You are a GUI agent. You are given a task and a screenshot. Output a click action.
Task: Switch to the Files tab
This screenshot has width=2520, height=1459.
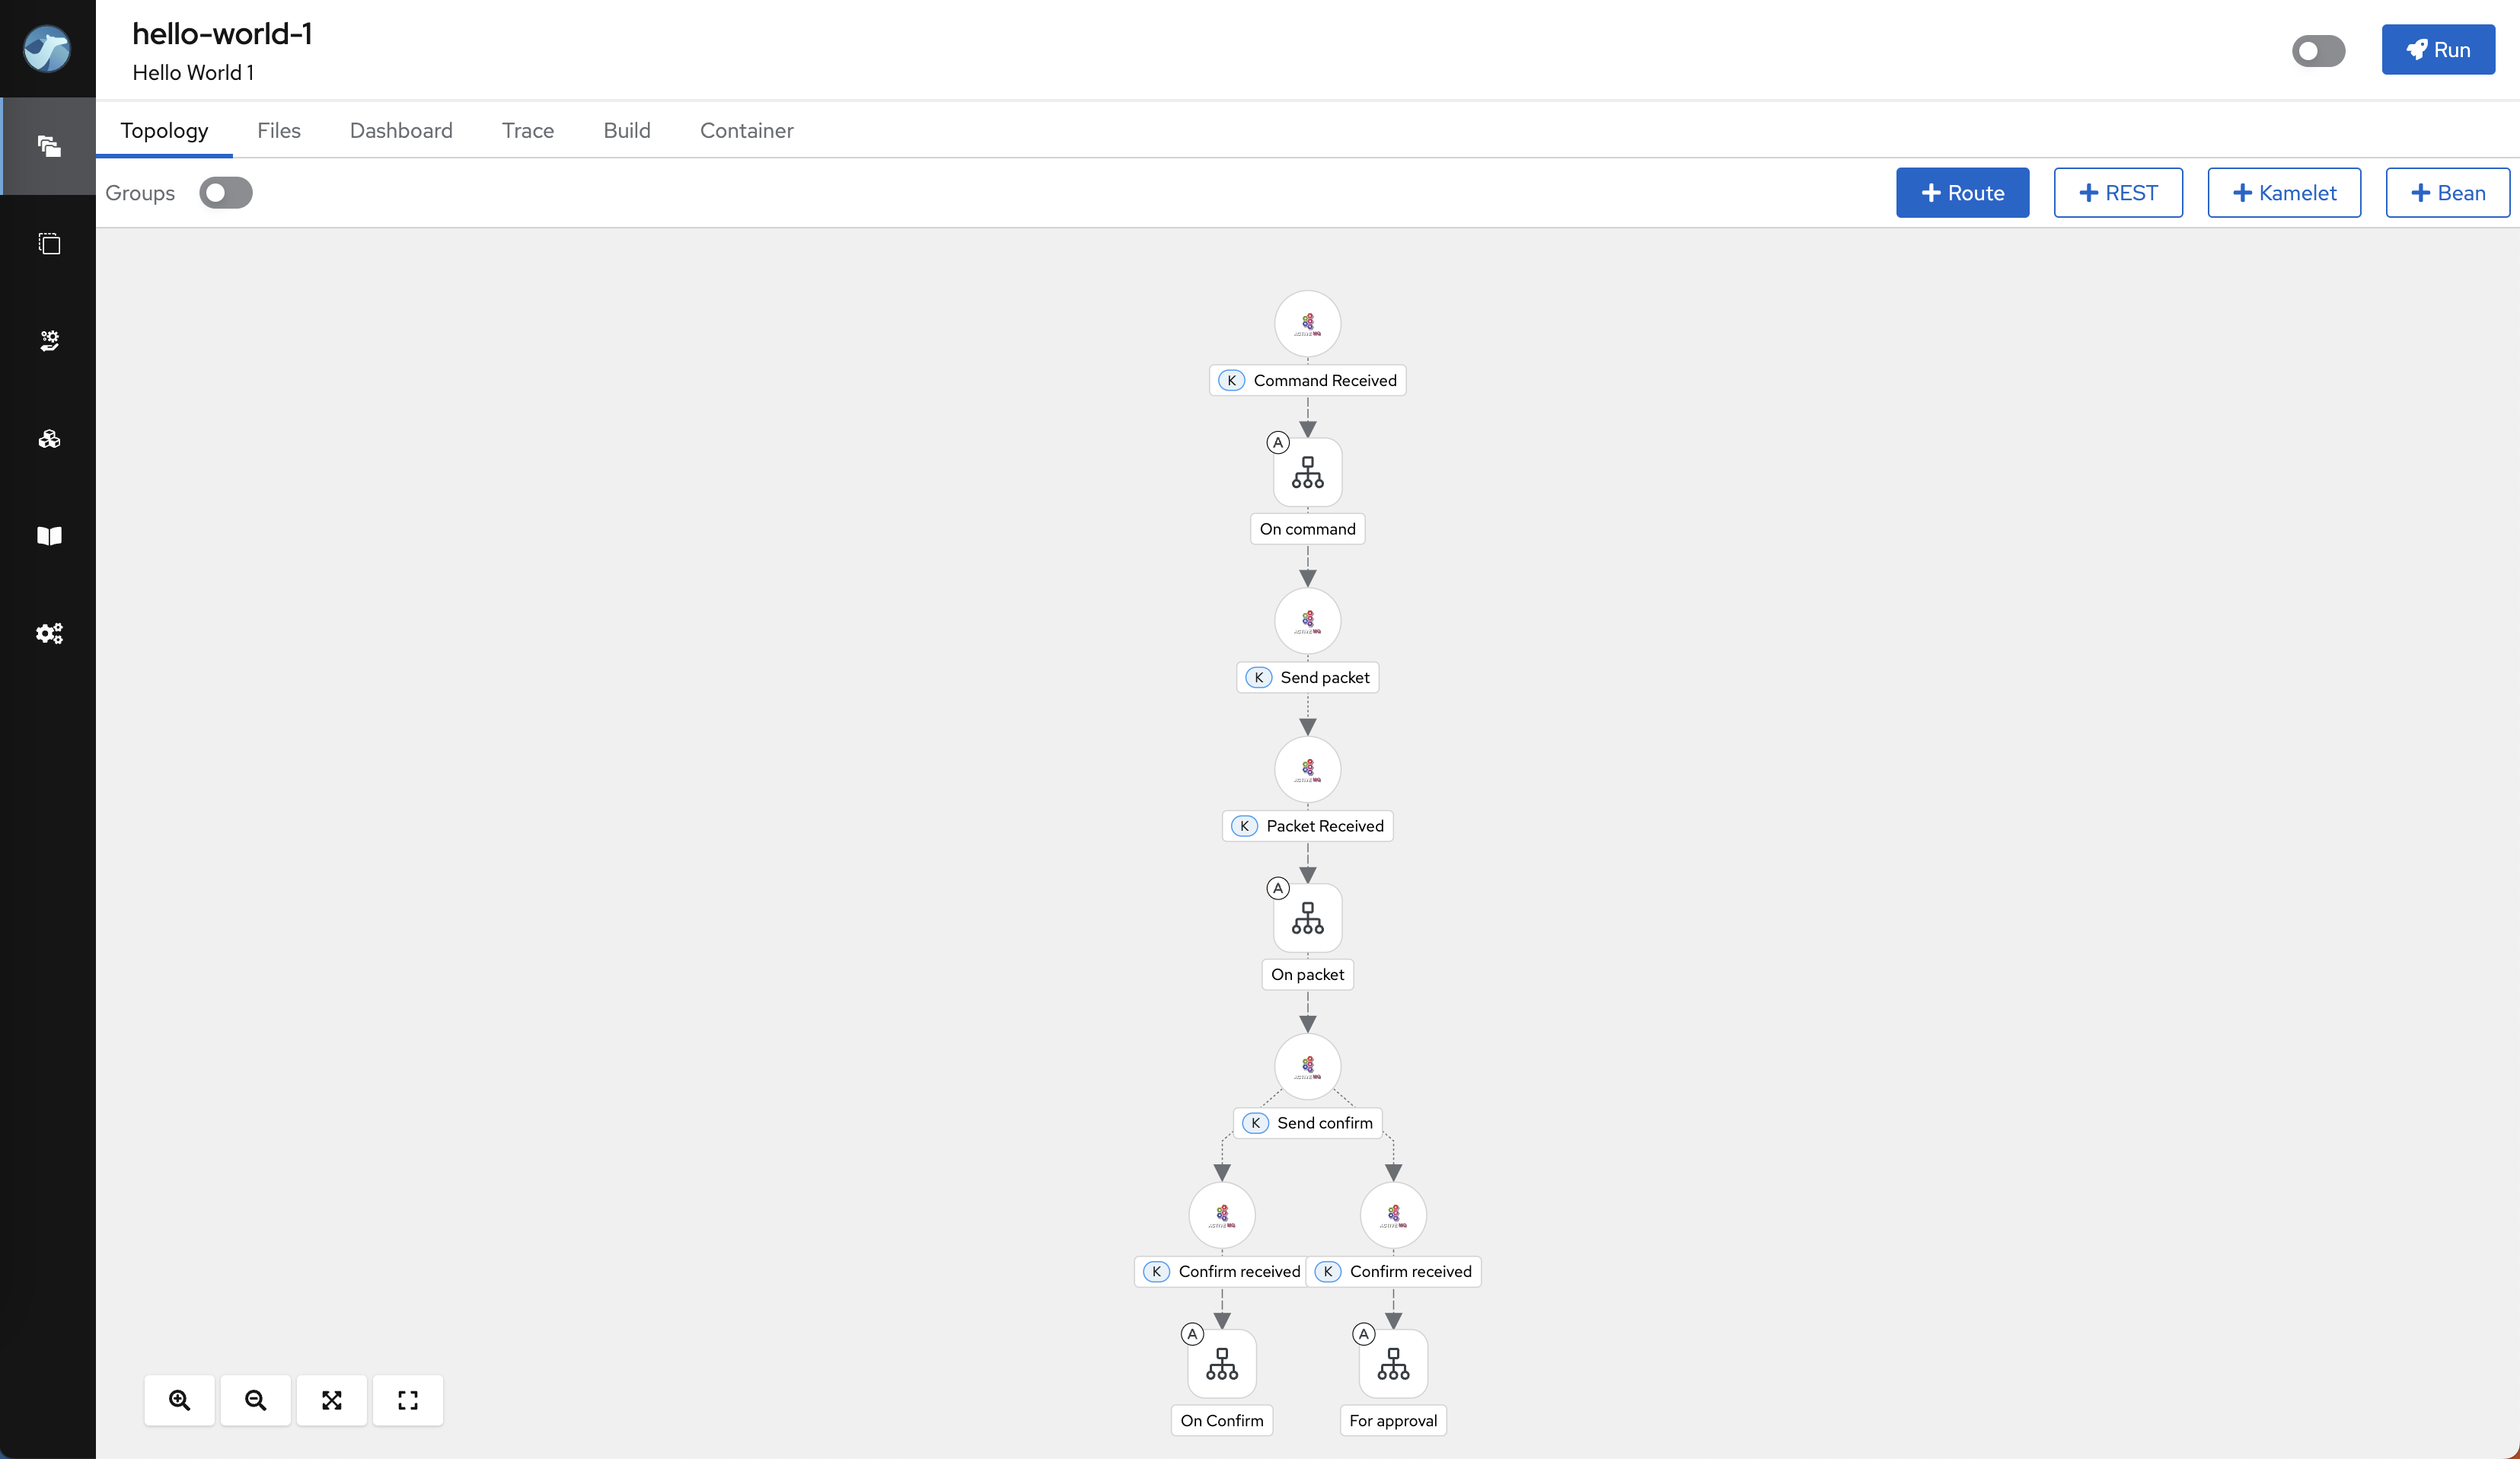(x=279, y=130)
